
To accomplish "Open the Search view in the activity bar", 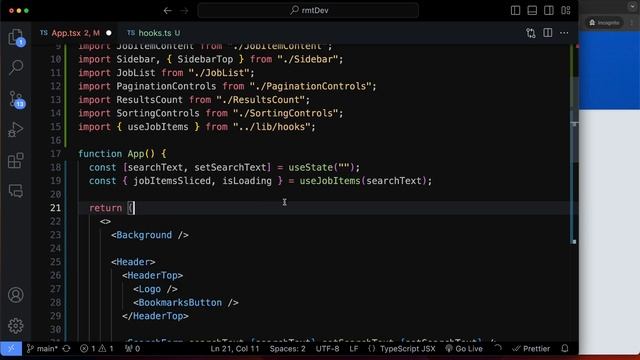I will point(16,67).
